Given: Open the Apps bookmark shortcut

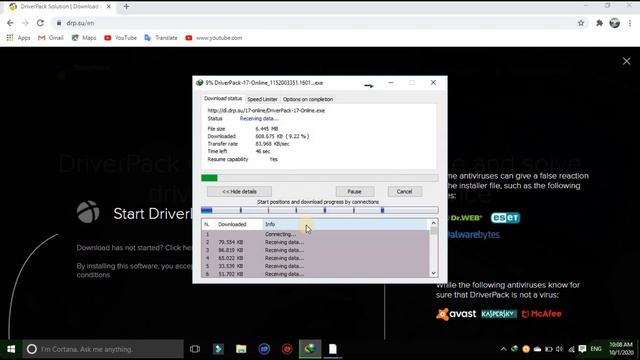Looking at the screenshot, I should point(18,38).
